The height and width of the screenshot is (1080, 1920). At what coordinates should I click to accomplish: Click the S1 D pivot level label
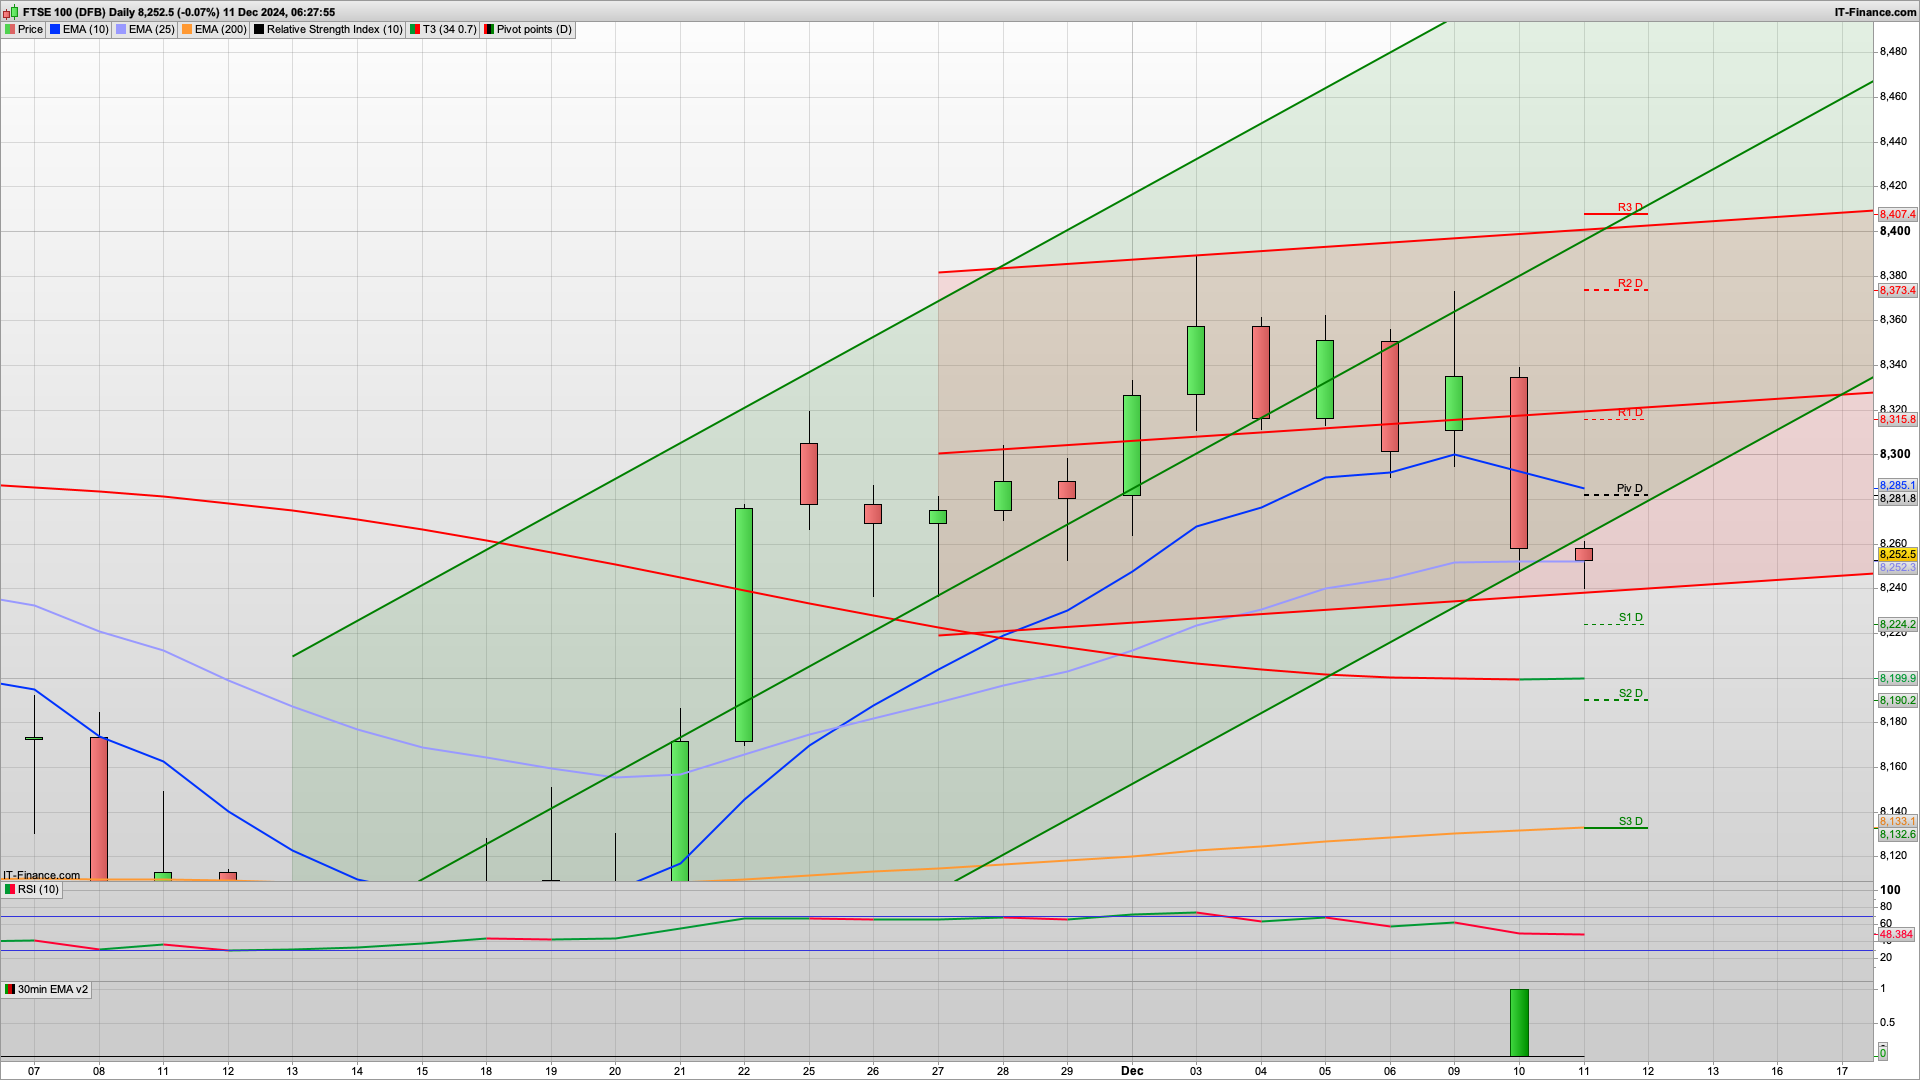tap(1630, 618)
